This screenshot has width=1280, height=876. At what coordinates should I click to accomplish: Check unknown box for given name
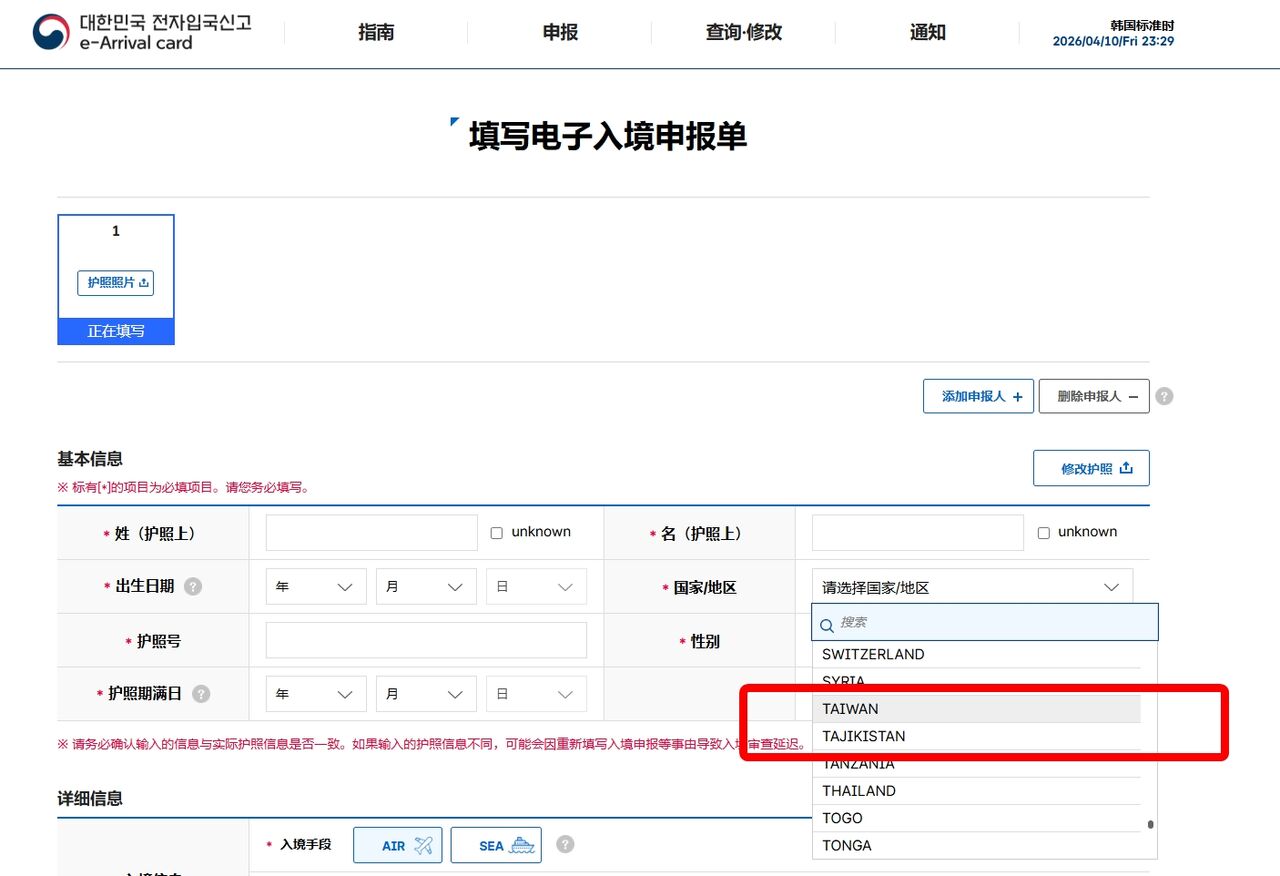[1044, 533]
